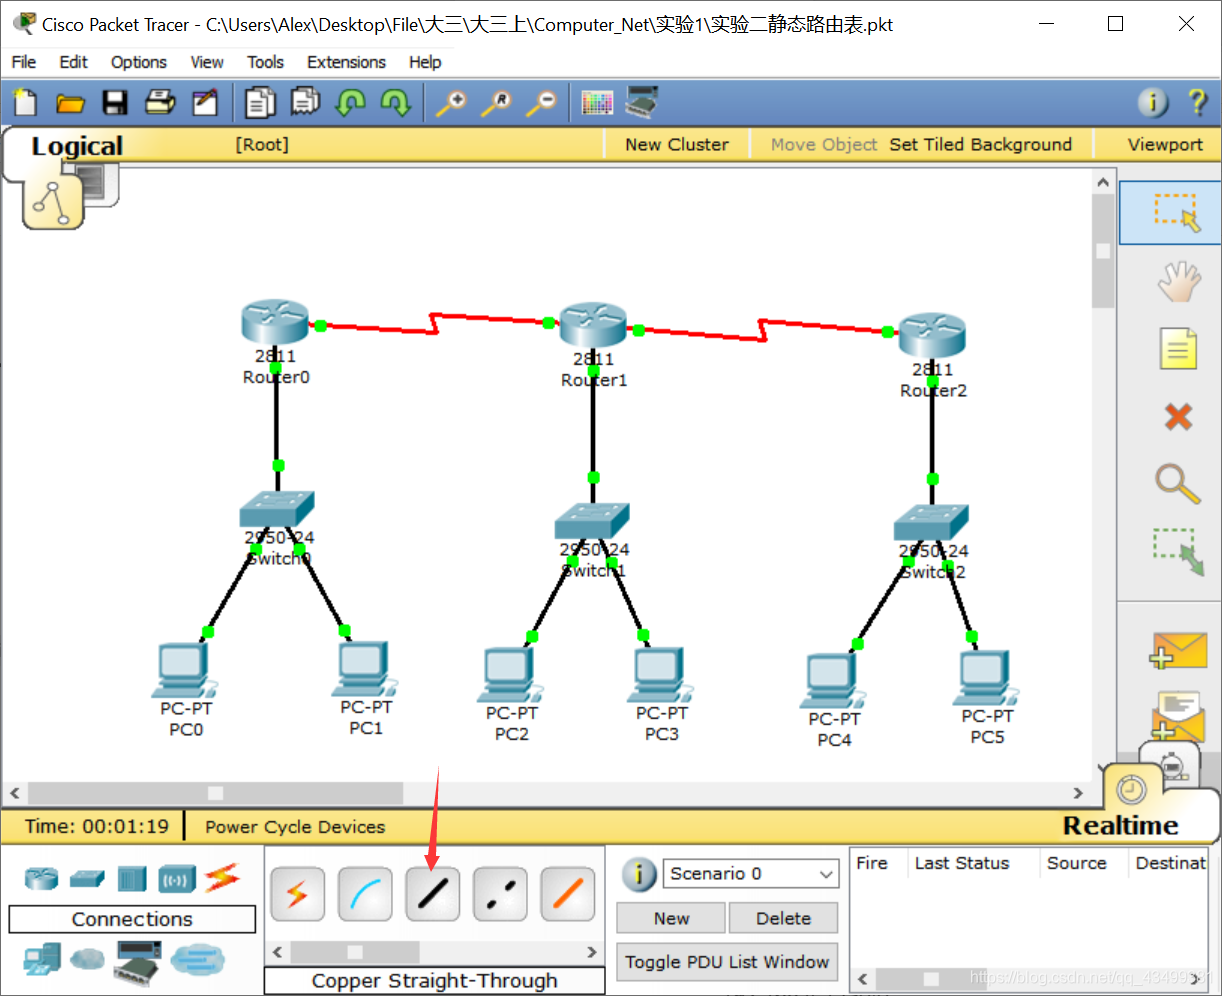The image size is (1222, 996).
Task: Pick the Copper Straight-Through cable icon
Action: coord(432,894)
